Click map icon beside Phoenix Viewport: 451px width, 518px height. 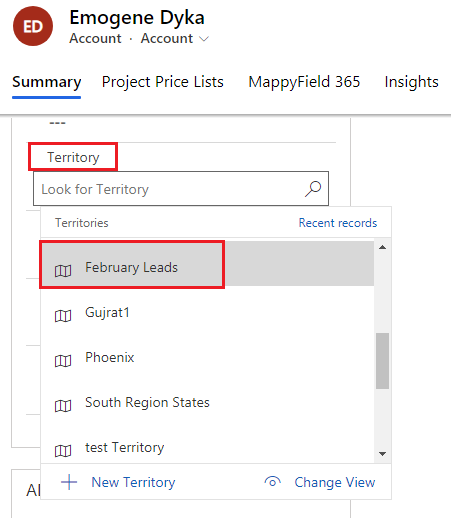click(x=63, y=361)
